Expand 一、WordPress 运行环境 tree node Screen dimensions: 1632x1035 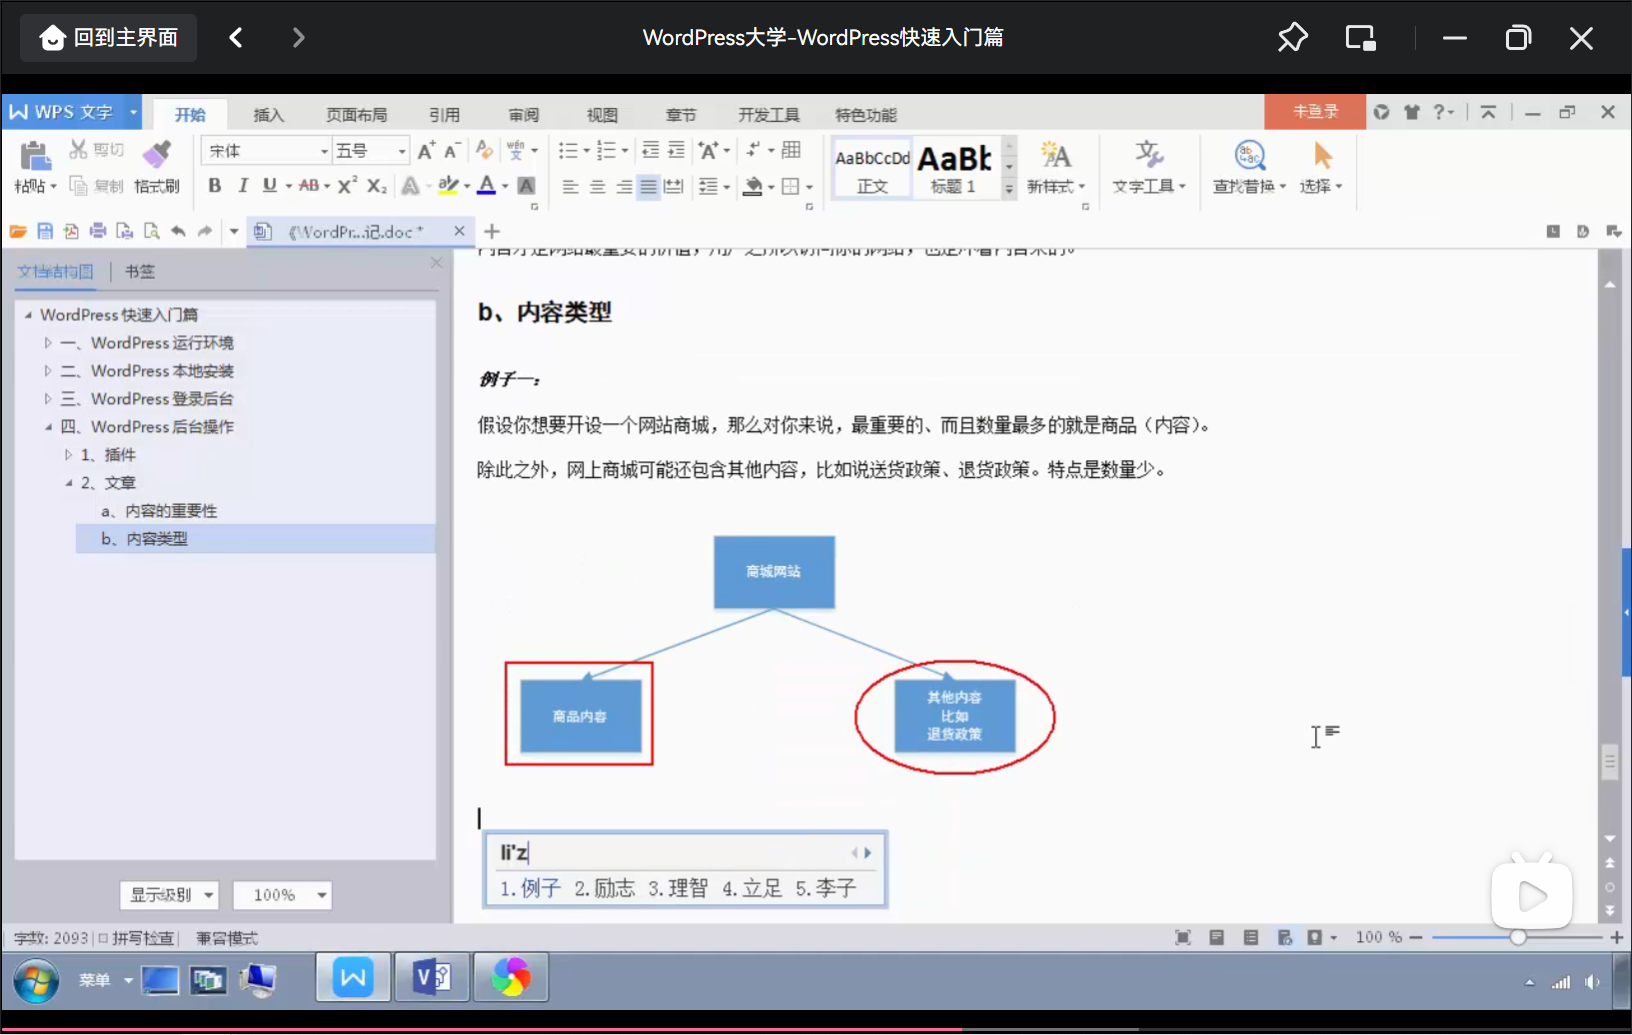(x=47, y=343)
